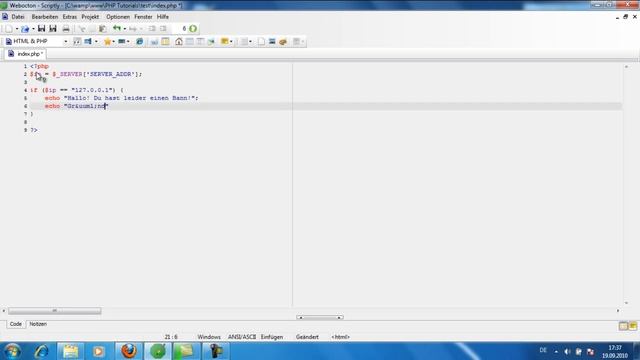This screenshot has height=360, width=640.
Task: Switch to the Notizen tab
Action: coord(38,324)
